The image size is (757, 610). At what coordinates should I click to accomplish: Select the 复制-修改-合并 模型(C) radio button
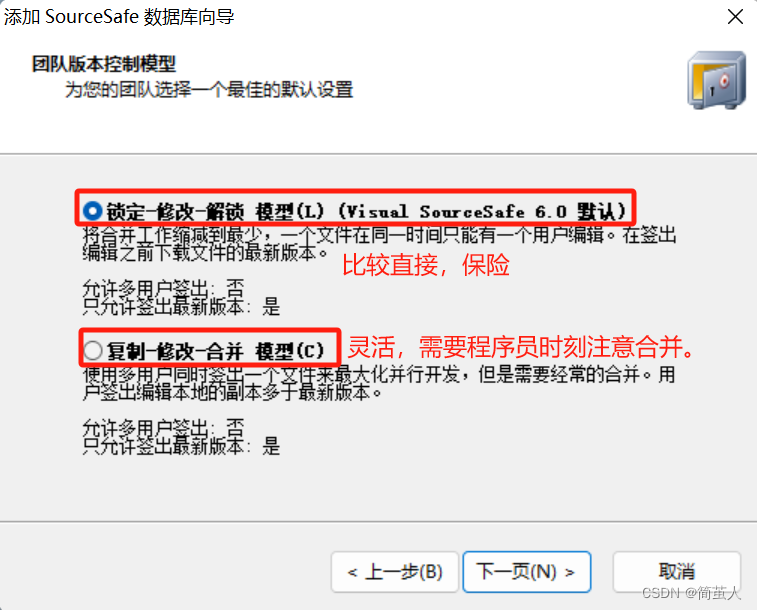(92, 350)
